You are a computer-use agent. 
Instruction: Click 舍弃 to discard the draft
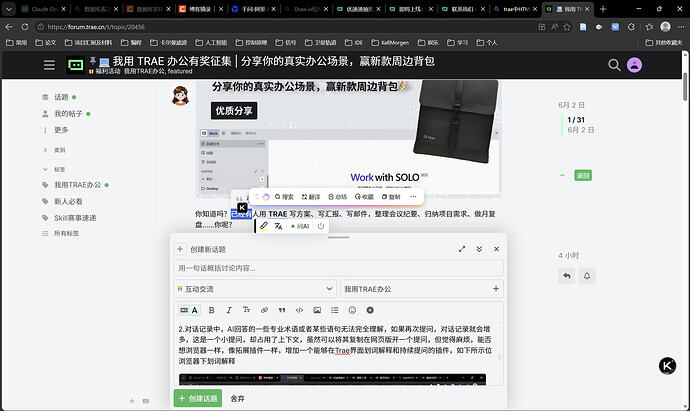coord(237,399)
